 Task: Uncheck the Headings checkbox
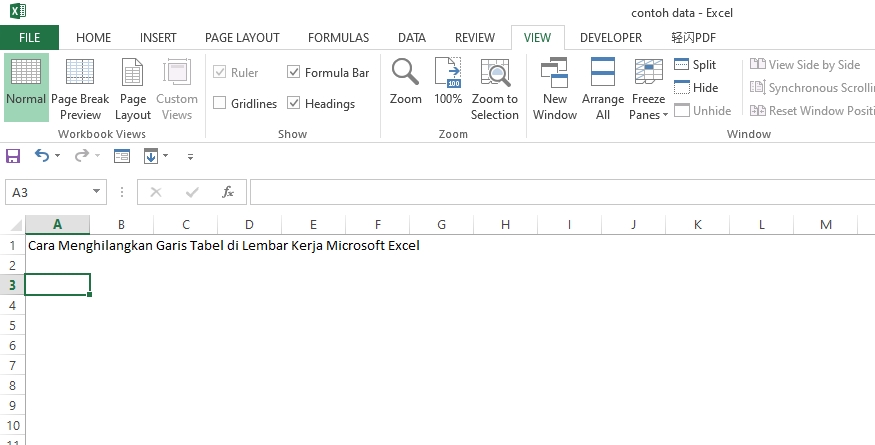294,103
